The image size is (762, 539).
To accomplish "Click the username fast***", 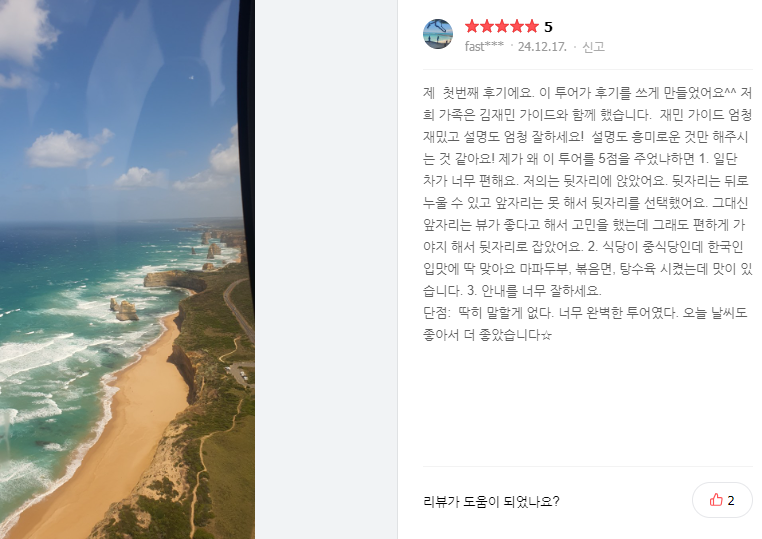I will [x=484, y=47].
